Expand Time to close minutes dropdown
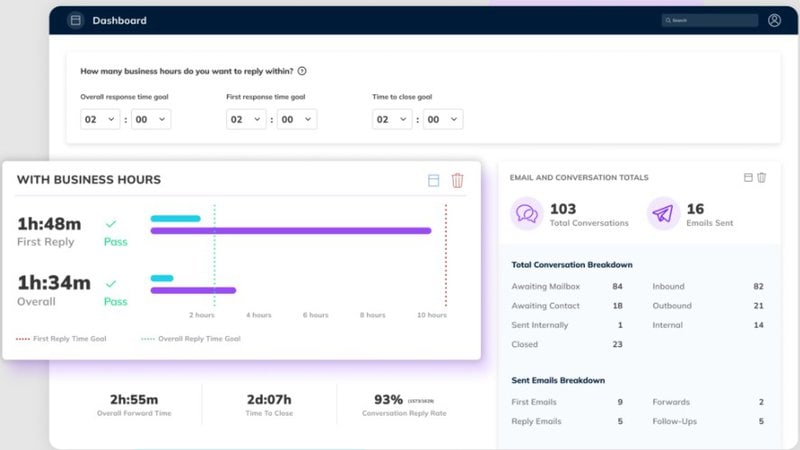Screen dimensions: 800x450 tap(443, 119)
